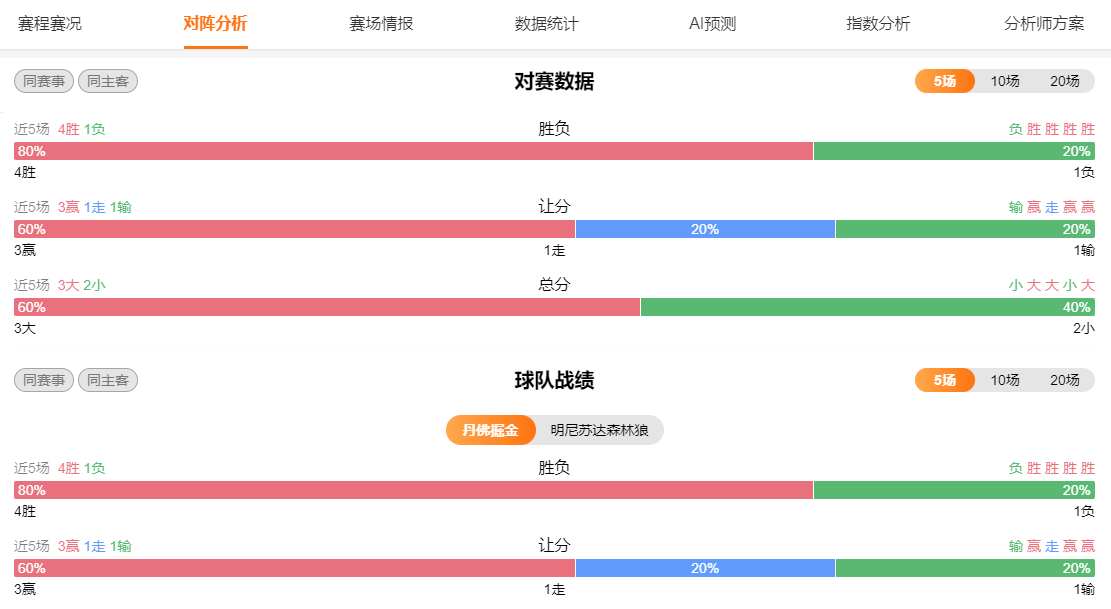This screenshot has width=1111, height=609.
Task: Select 20场 in 球队战绩 section
Action: [1064, 380]
